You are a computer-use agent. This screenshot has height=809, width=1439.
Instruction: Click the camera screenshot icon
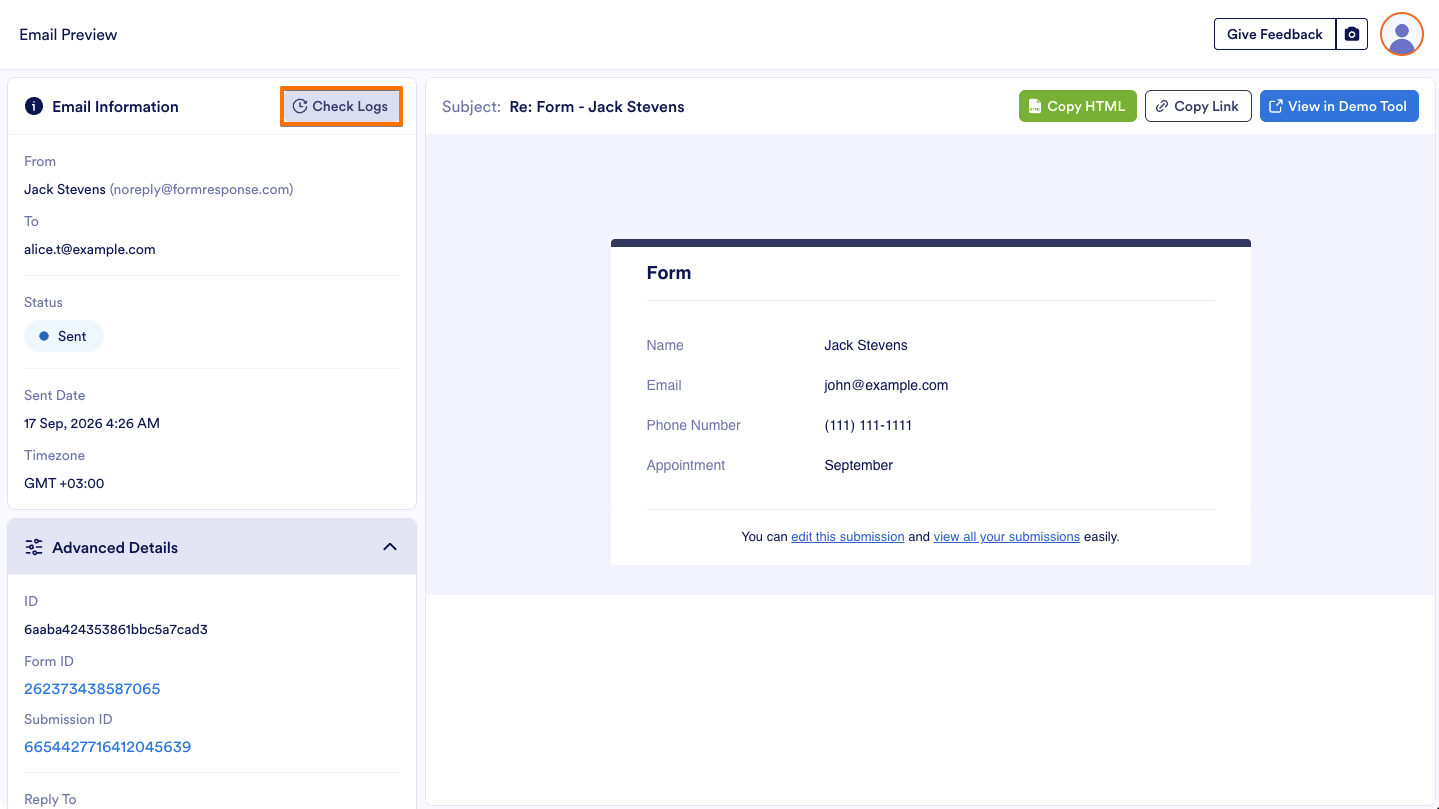click(1352, 34)
